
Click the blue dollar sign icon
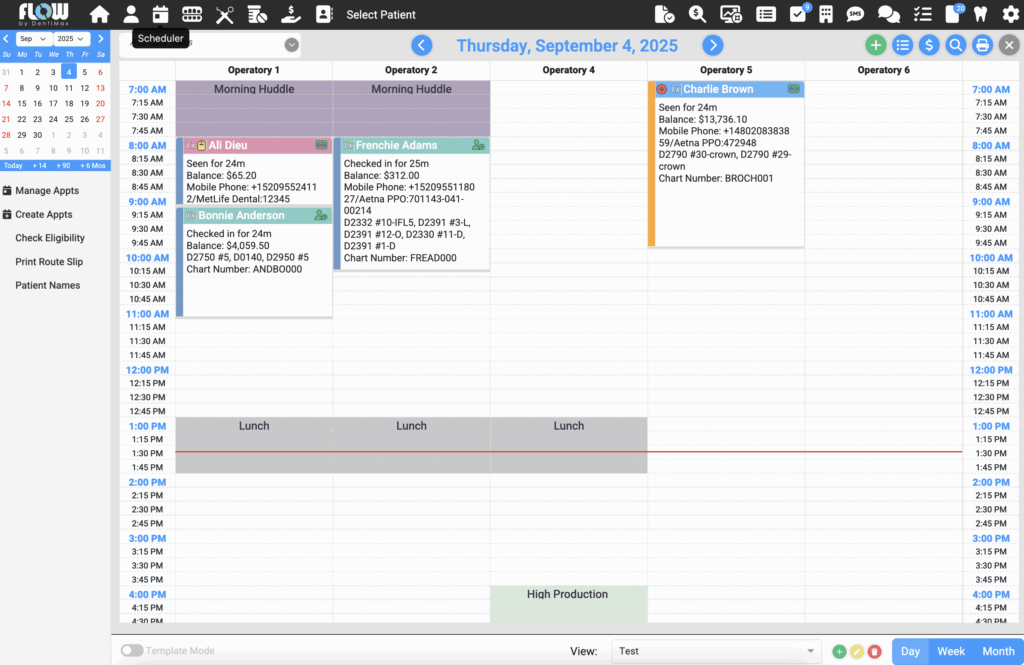click(929, 45)
